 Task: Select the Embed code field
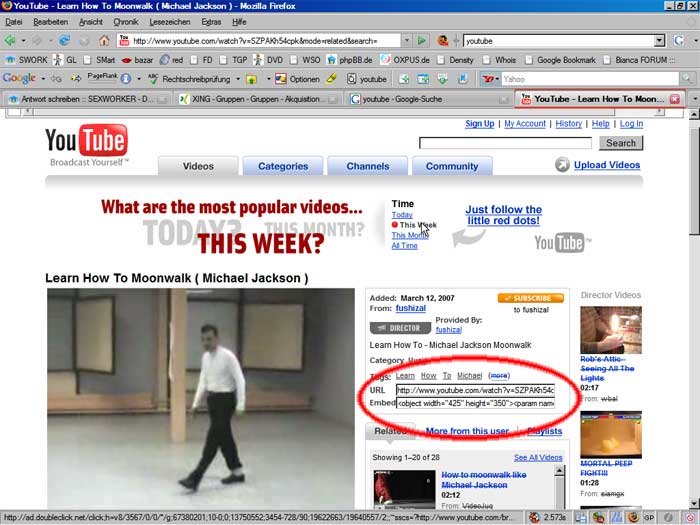pos(475,403)
